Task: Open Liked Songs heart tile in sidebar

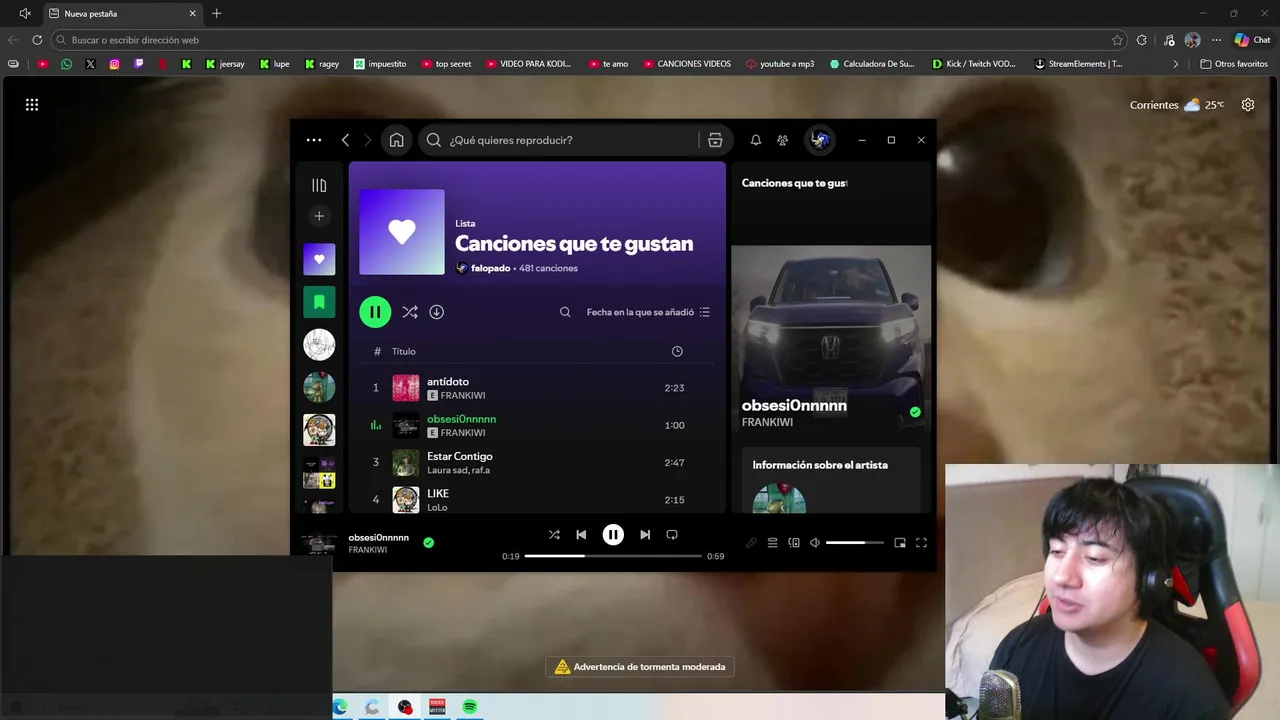Action: coord(319,259)
